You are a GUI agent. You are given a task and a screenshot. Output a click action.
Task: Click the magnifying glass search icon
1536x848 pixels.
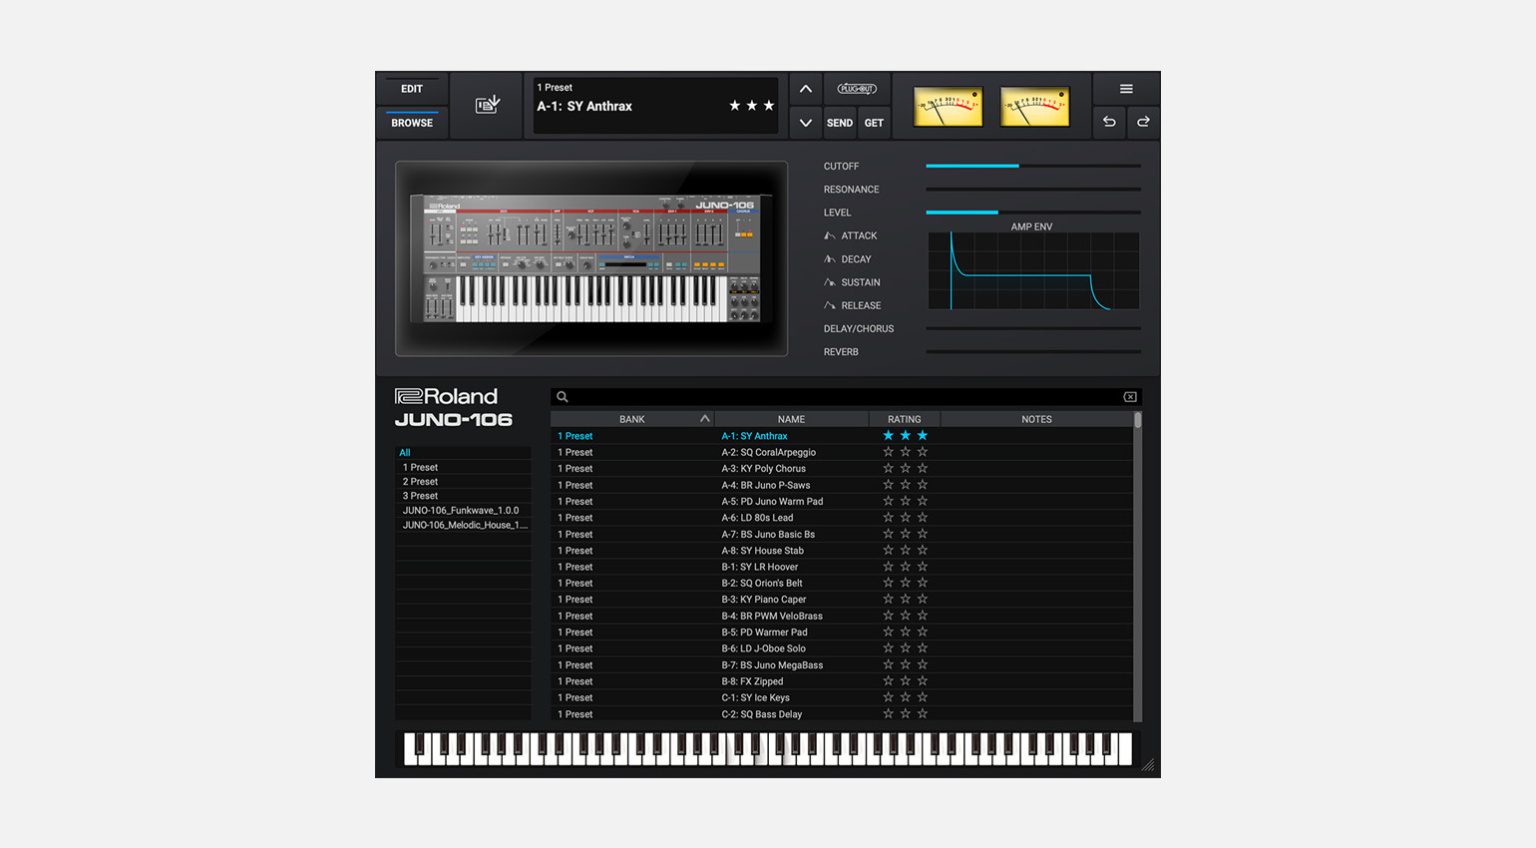(x=562, y=396)
